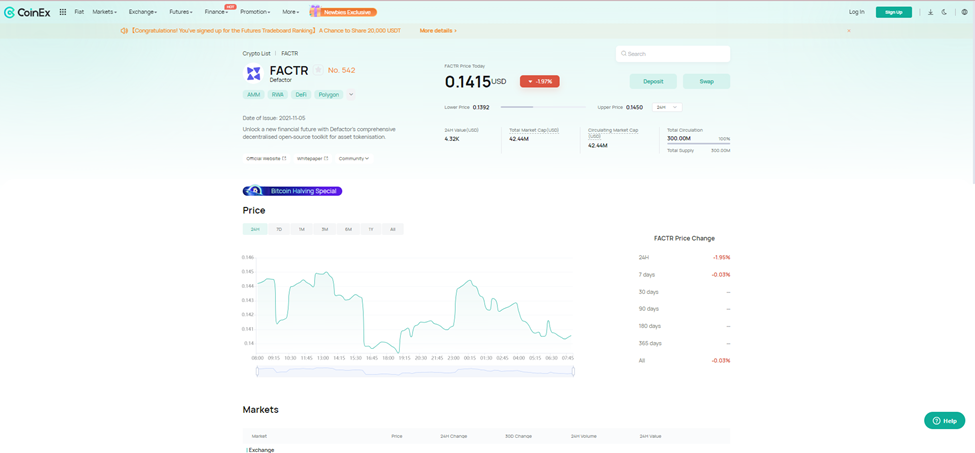Toggle the FACTR favorite star
This screenshot has width=975, height=453.
pyautogui.click(x=318, y=70)
